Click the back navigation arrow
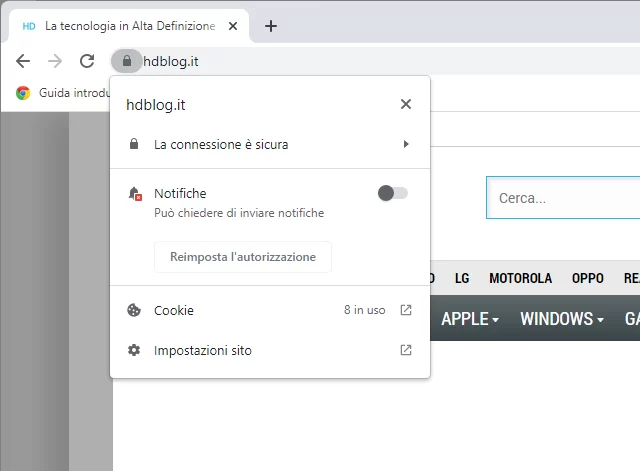The height and width of the screenshot is (471, 640). [x=23, y=61]
